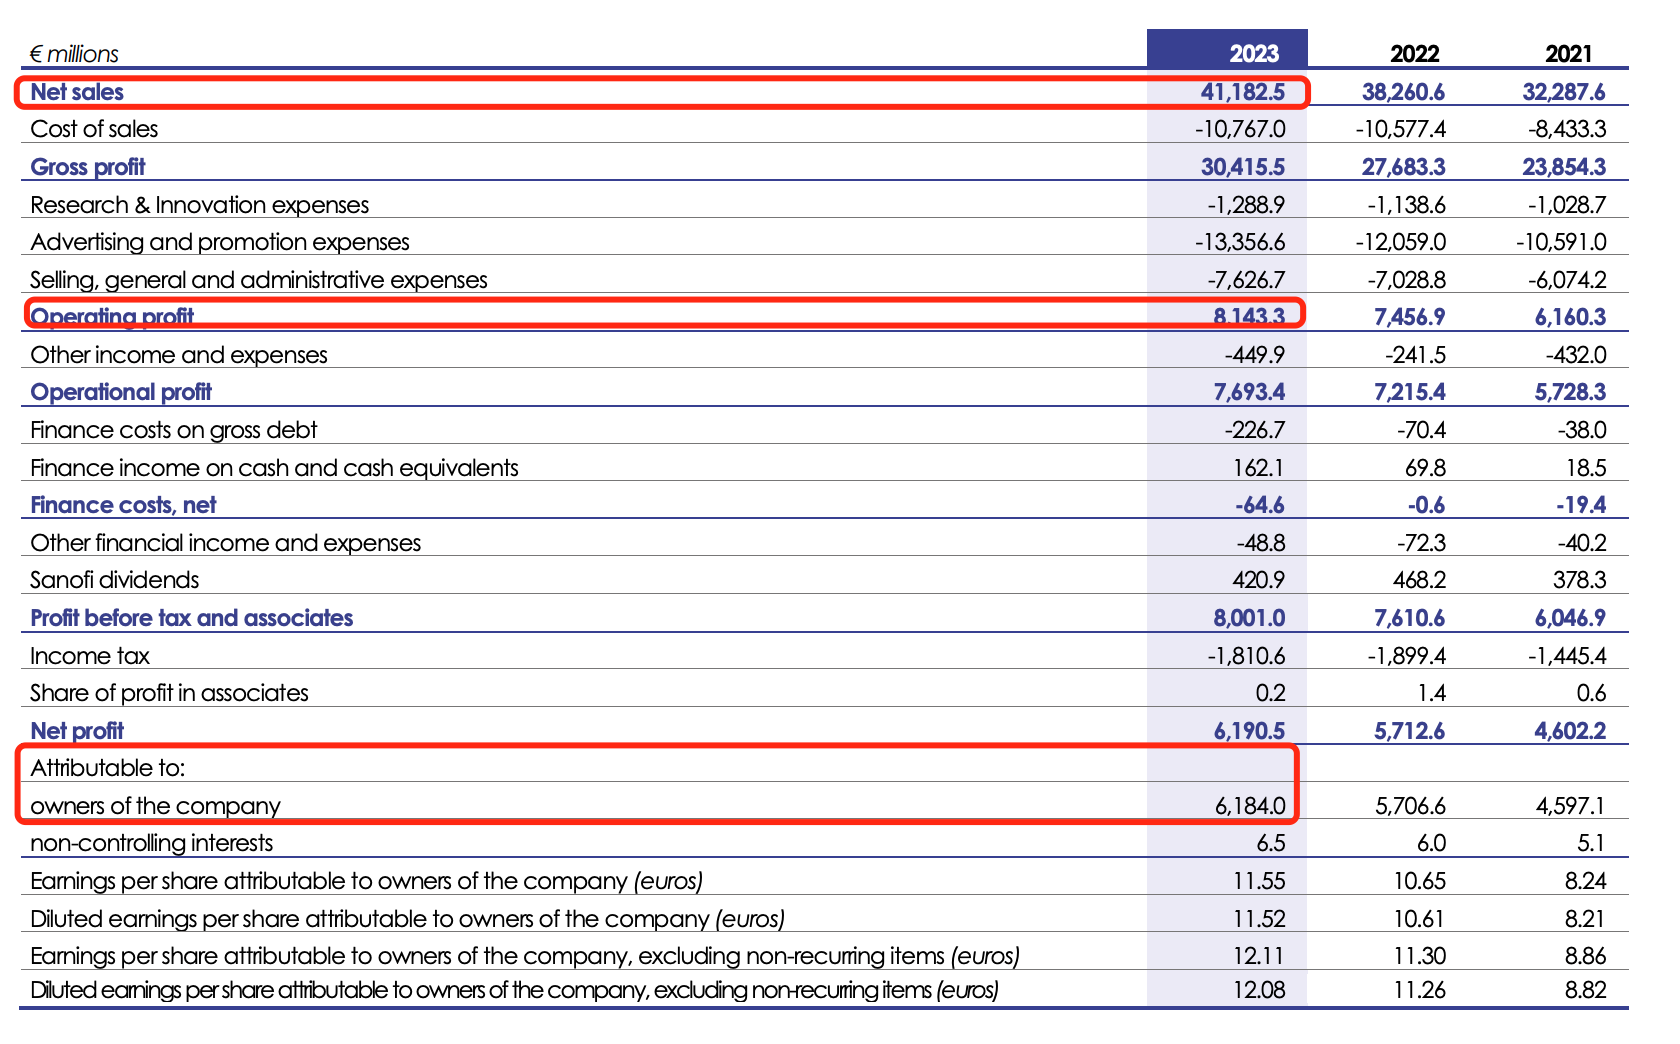Click owners of the company value 6,184.0
This screenshot has width=1680, height=1044.
[1250, 806]
